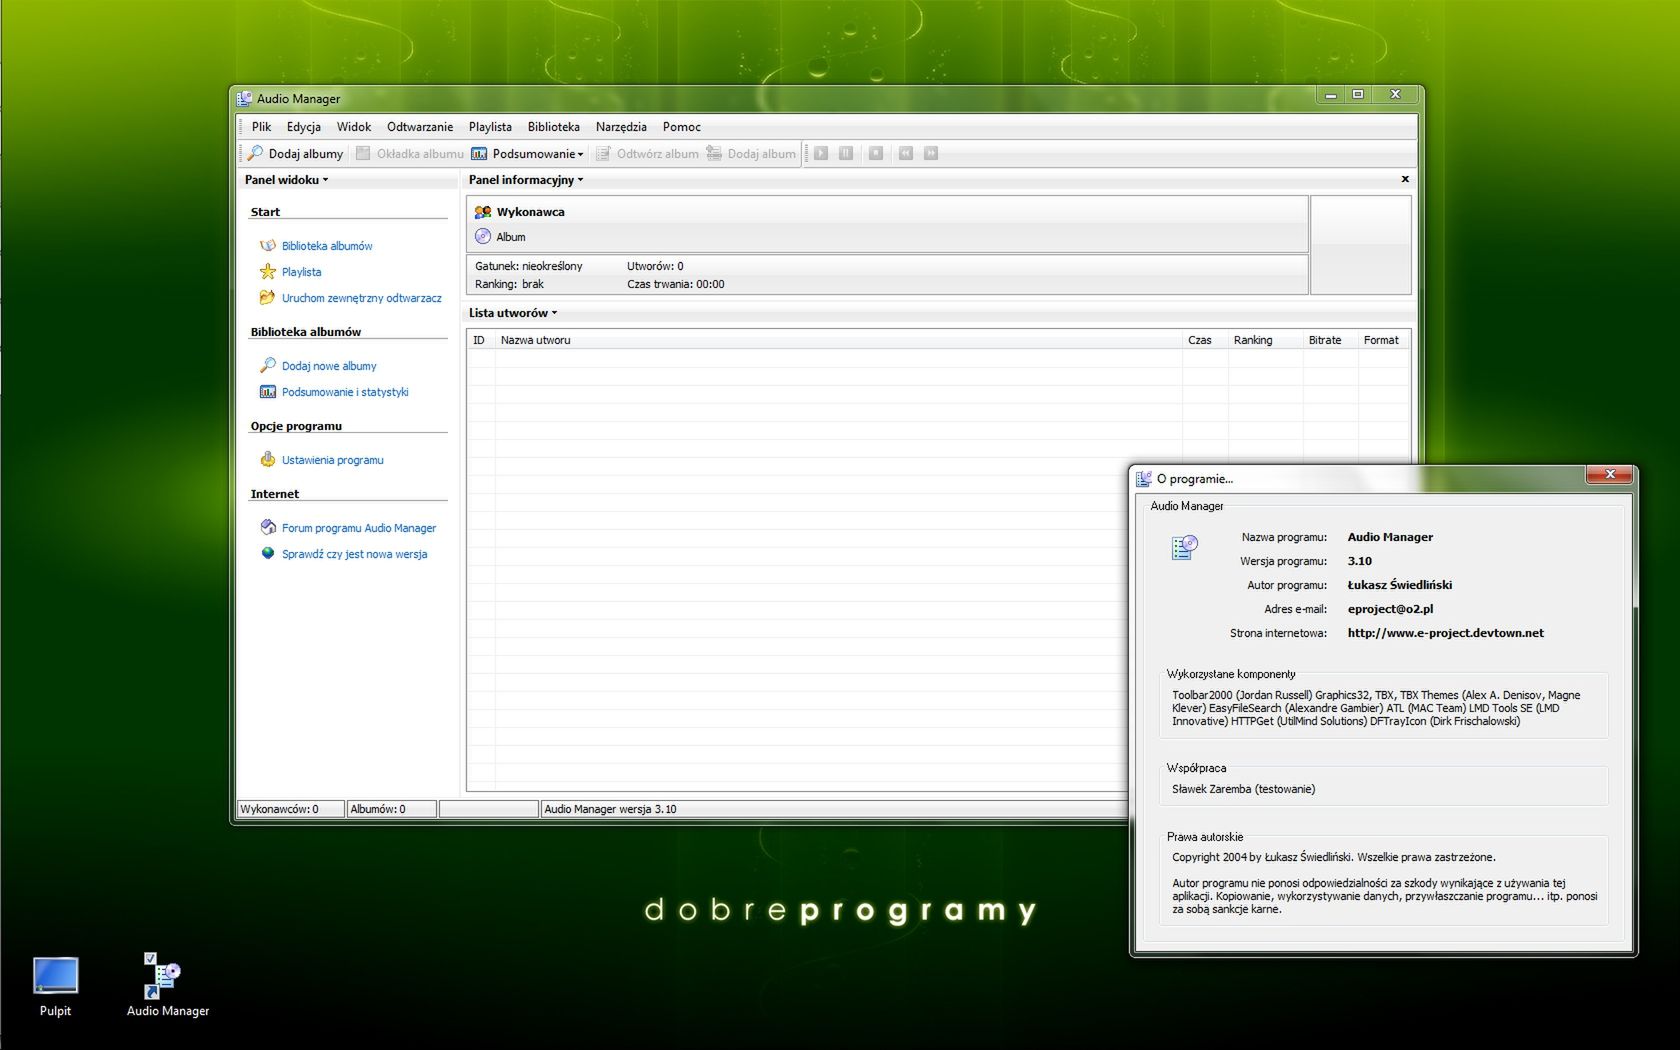This screenshot has width=1680, height=1050.
Task: Click Dodaj nowe albumy link
Action: point(329,366)
